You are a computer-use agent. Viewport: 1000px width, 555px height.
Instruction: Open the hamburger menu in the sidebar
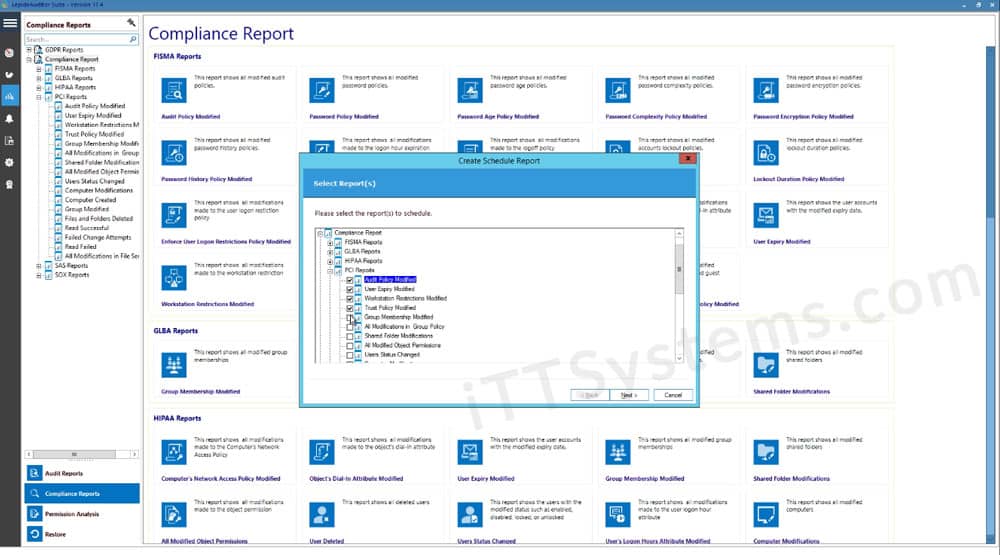coord(10,24)
